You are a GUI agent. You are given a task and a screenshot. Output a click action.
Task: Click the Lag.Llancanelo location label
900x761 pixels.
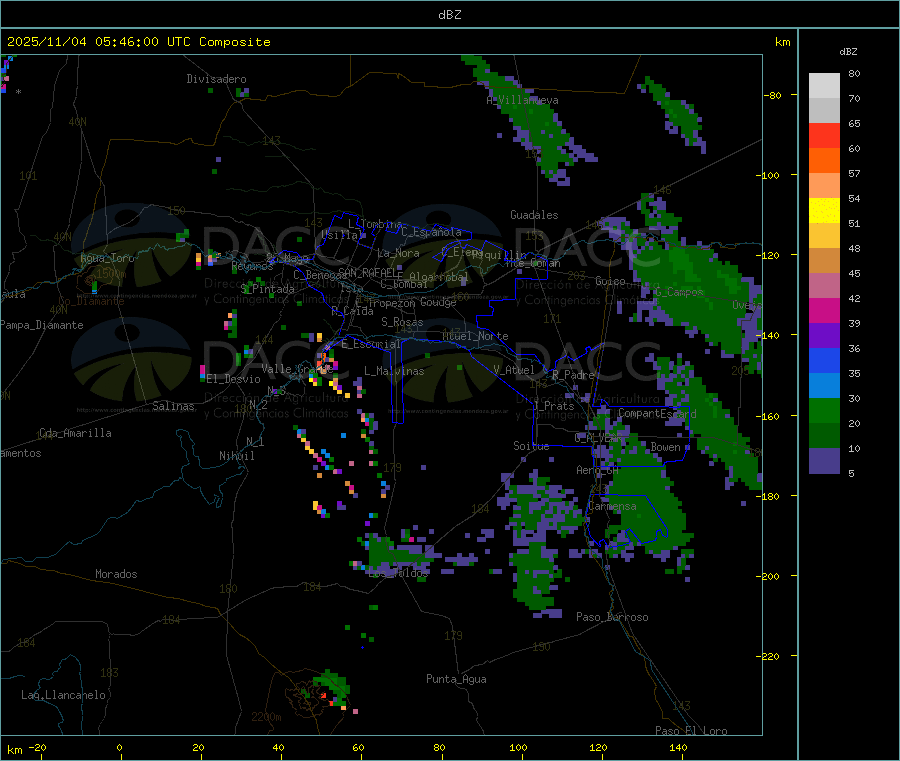click(x=63, y=696)
